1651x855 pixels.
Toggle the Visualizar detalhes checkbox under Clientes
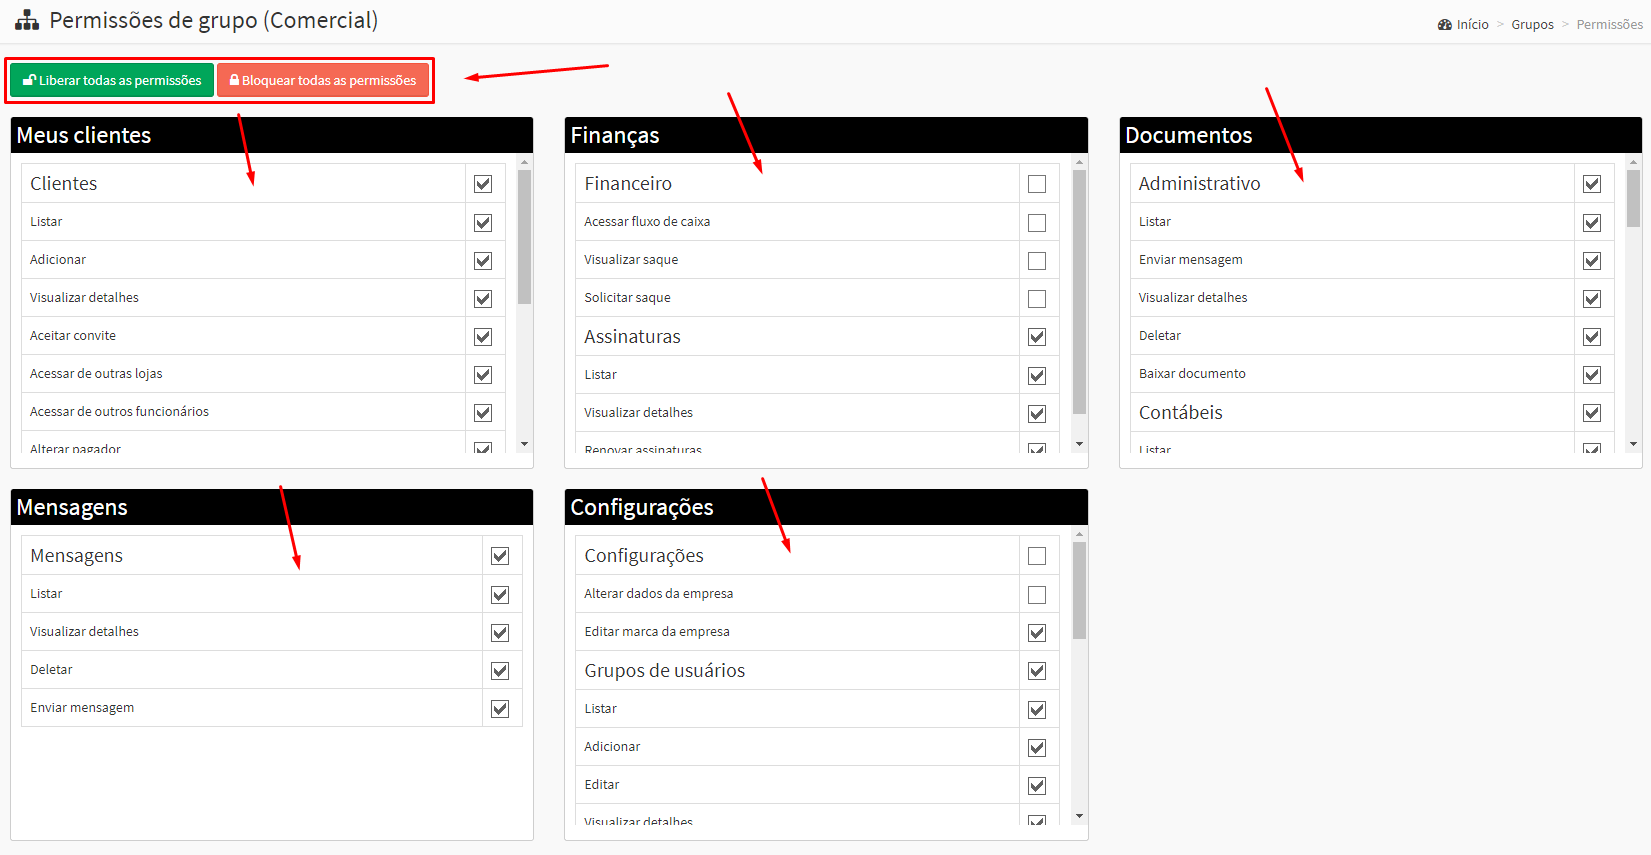pos(483,299)
